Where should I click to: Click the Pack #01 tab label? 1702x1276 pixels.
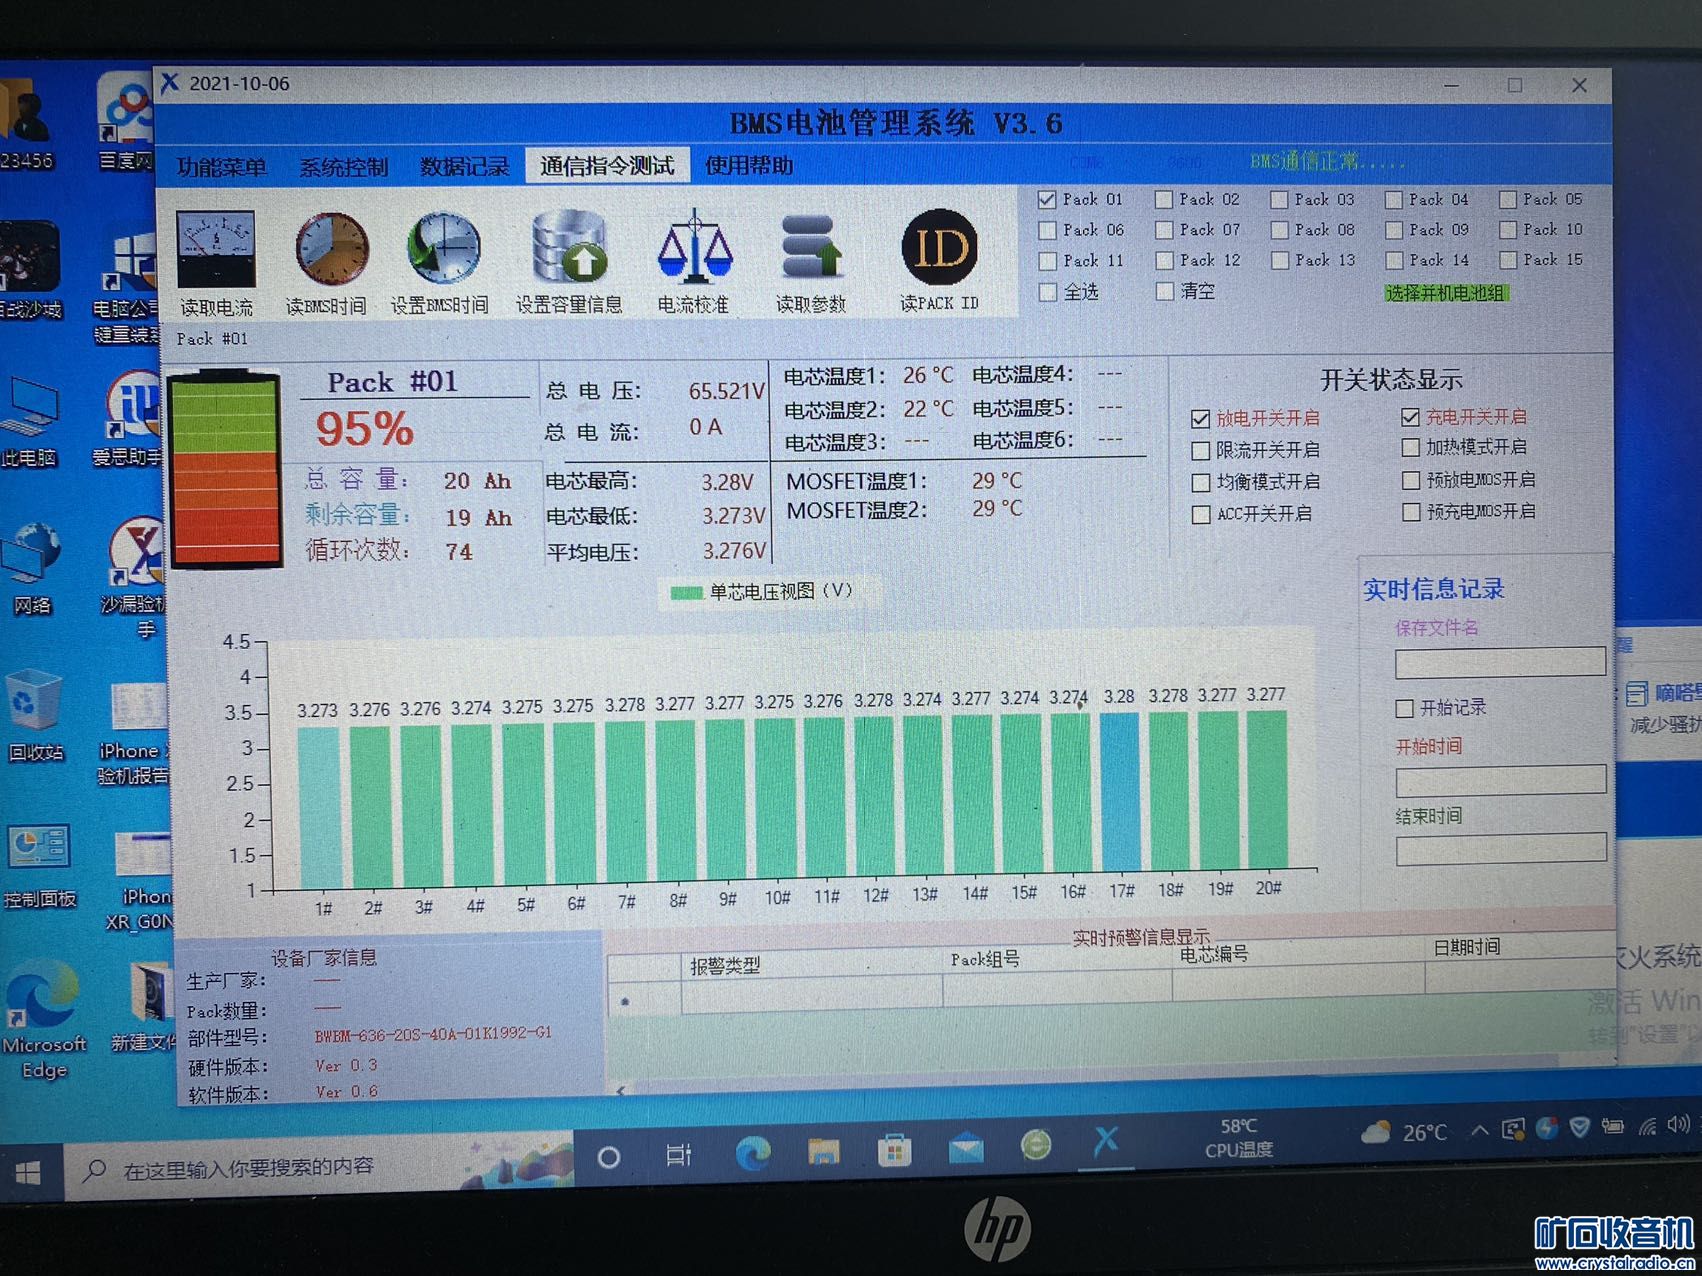tap(212, 339)
